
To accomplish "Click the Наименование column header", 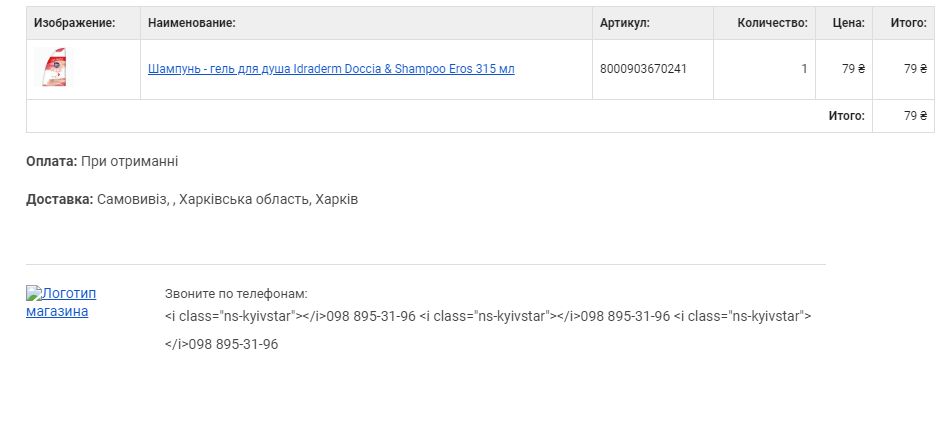I will (x=192, y=23).
